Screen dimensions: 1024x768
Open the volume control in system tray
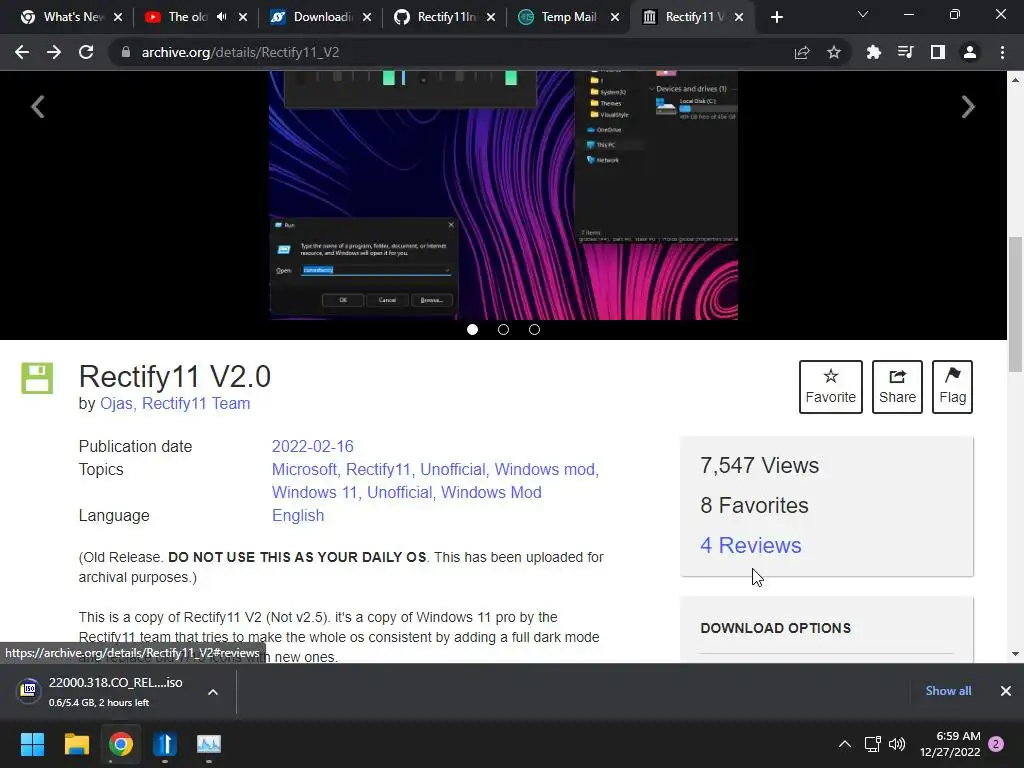coord(897,744)
